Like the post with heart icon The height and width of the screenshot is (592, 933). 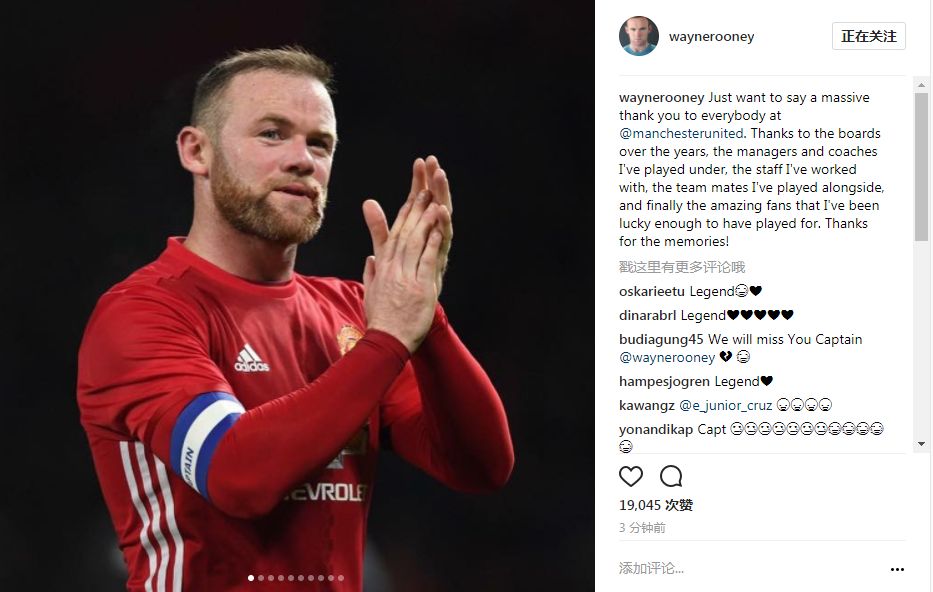(x=631, y=476)
